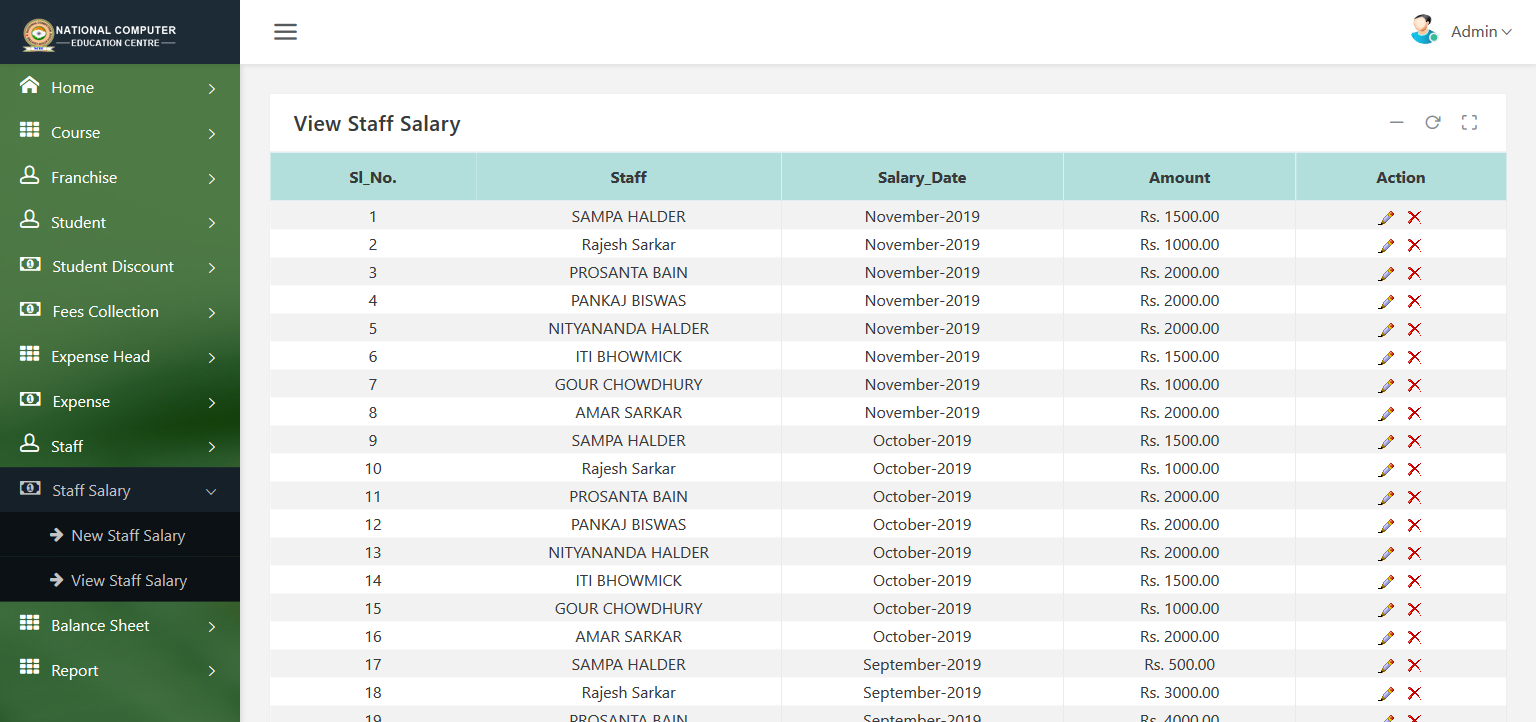Delete salary row 3 PROSANTA BAIN
This screenshot has width=1536, height=722.
[x=1414, y=273]
